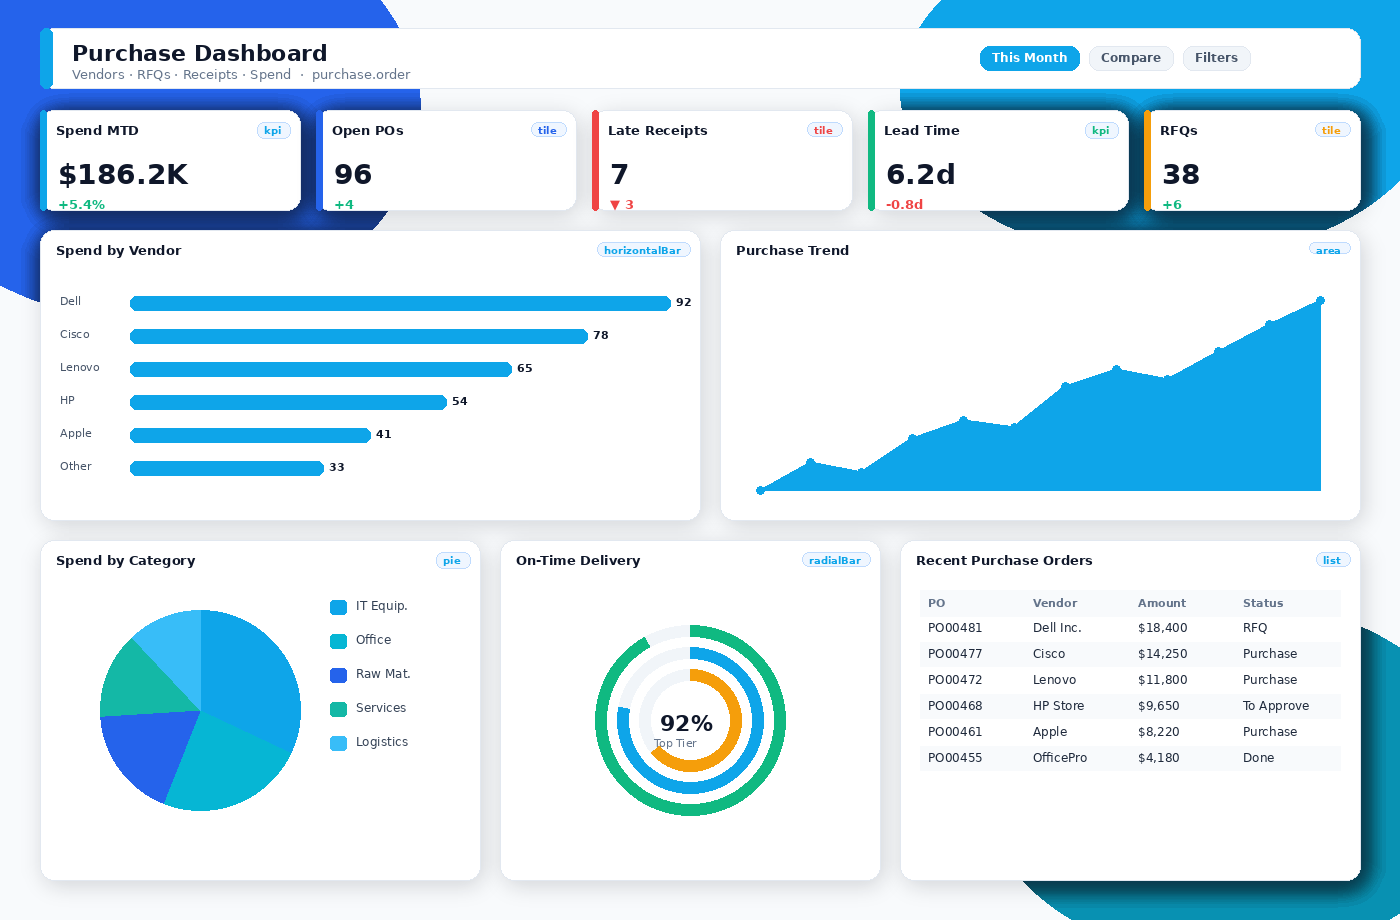Click the area chart type badge
The height and width of the screenshot is (920, 1400).
tap(1329, 250)
